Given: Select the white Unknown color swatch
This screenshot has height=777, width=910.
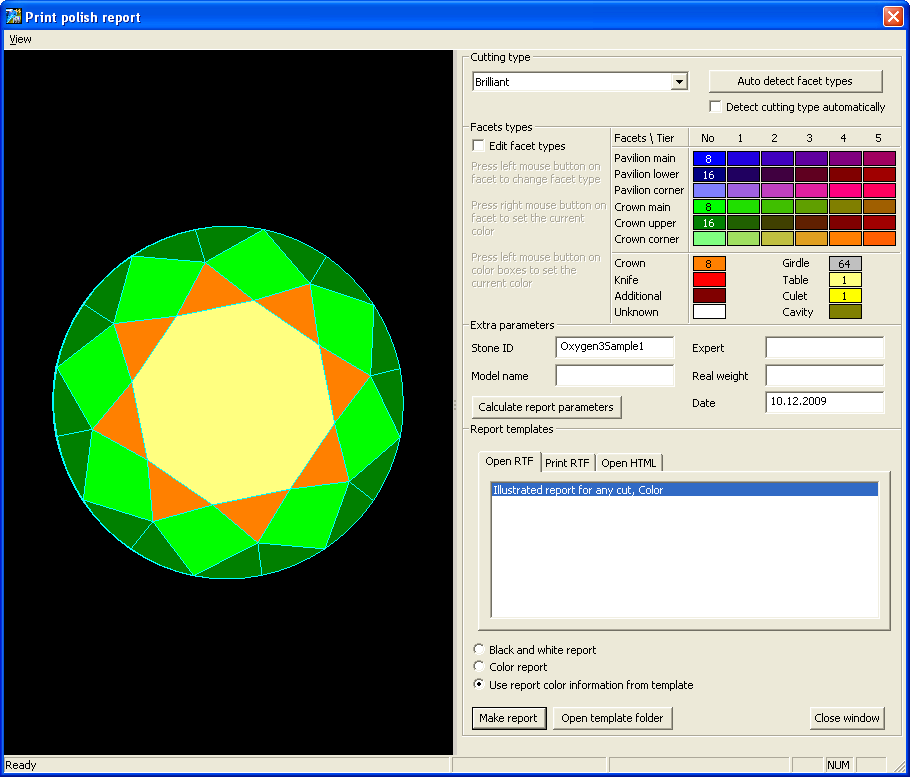Looking at the screenshot, I should tap(709, 312).
